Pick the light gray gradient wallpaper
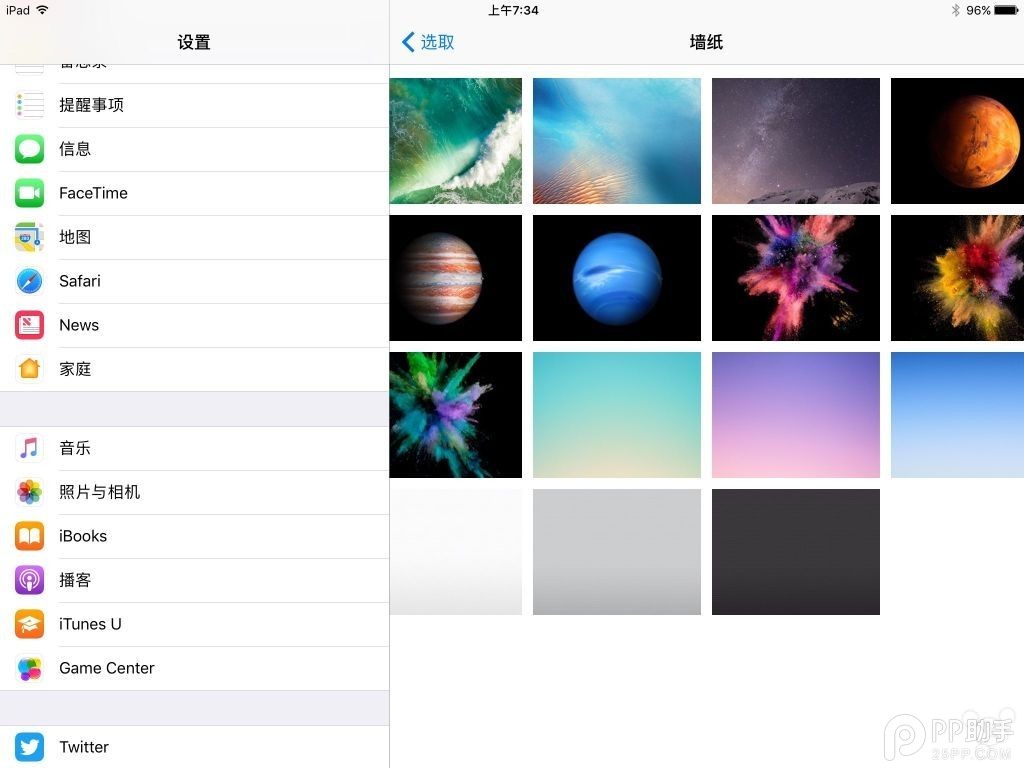This screenshot has width=1024, height=768. point(616,552)
